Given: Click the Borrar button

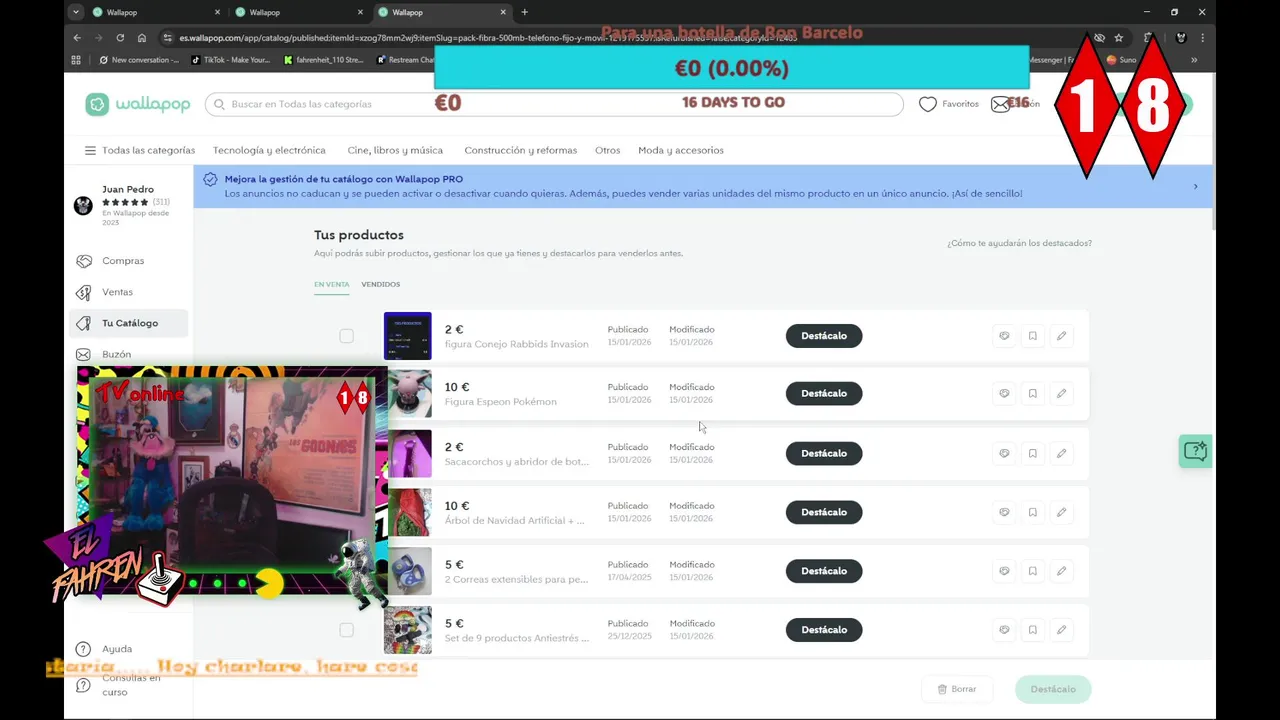Looking at the screenshot, I should 956,689.
